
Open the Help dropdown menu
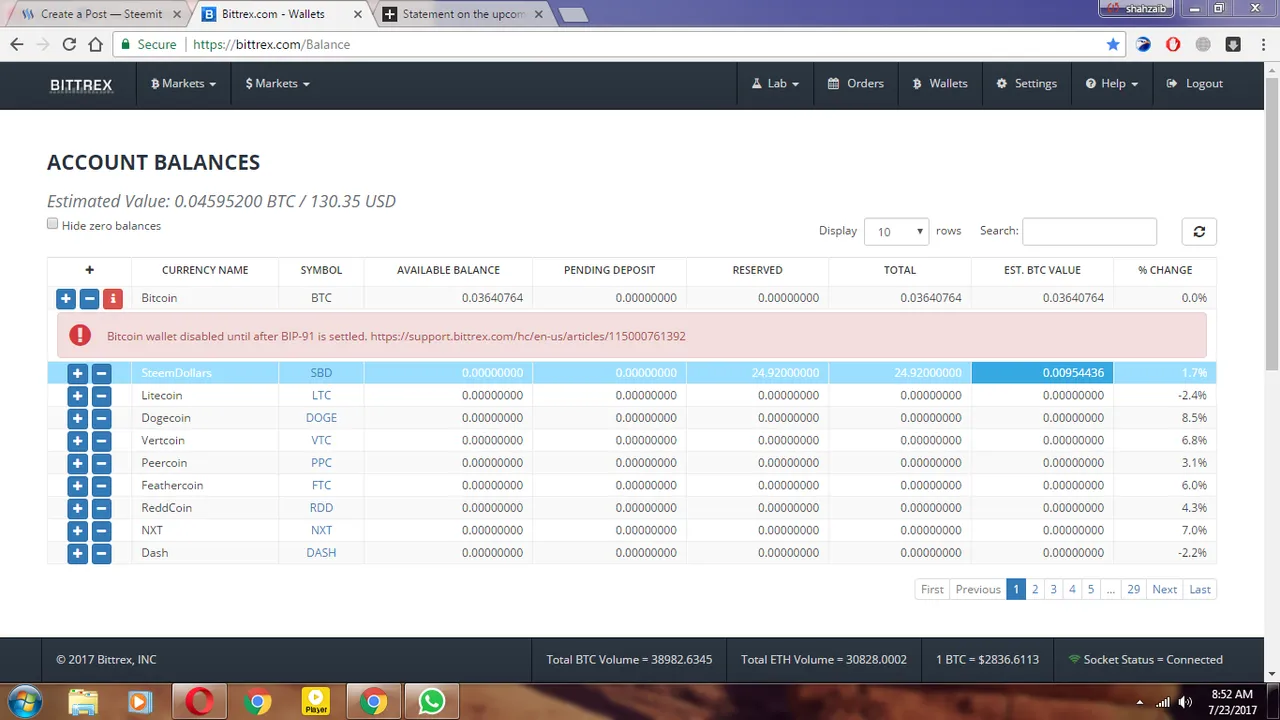point(1111,83)
